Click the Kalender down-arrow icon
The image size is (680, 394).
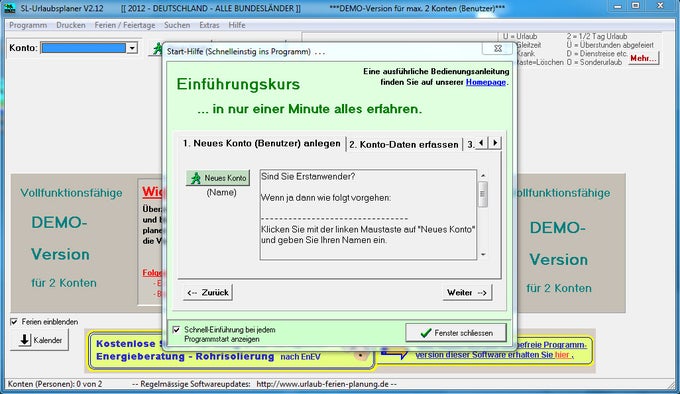coord(25,340)
